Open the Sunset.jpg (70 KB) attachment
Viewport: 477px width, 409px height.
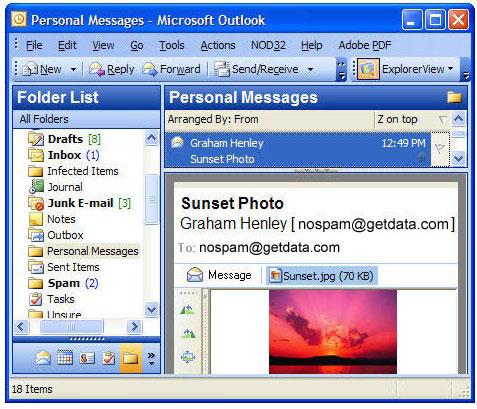(321, 276)
